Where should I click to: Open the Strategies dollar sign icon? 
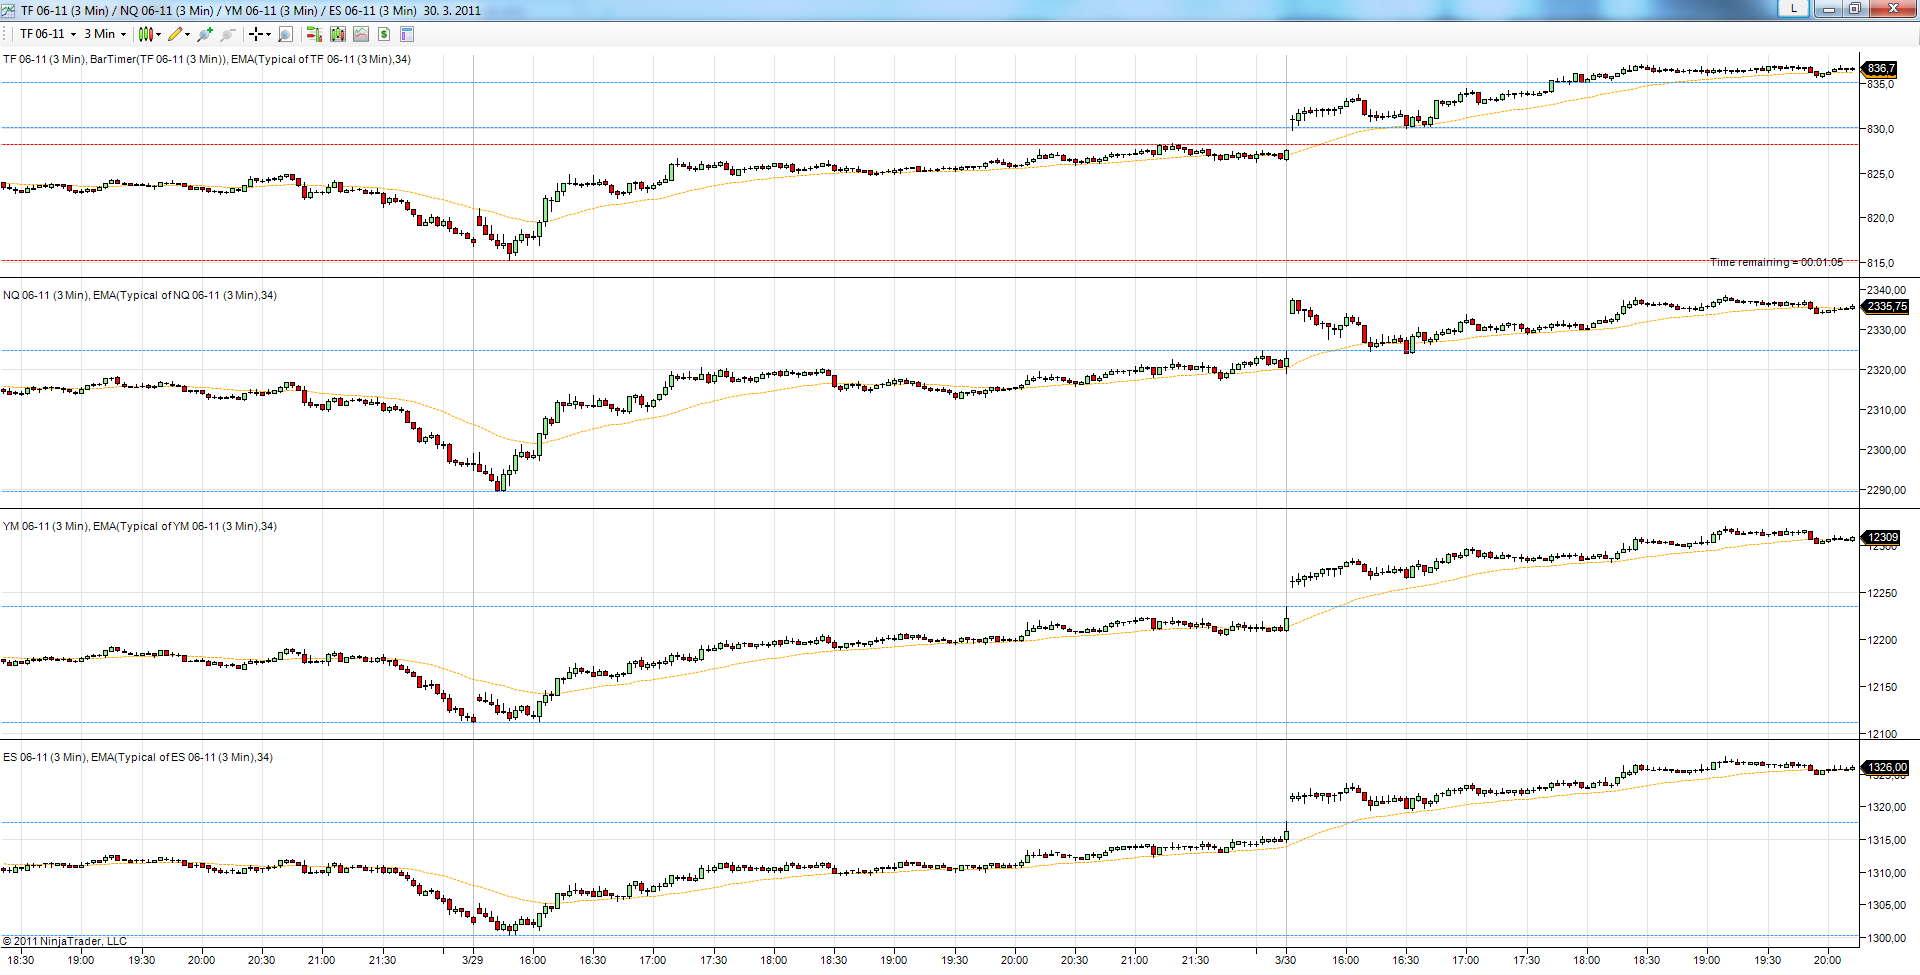pos(384,34)
